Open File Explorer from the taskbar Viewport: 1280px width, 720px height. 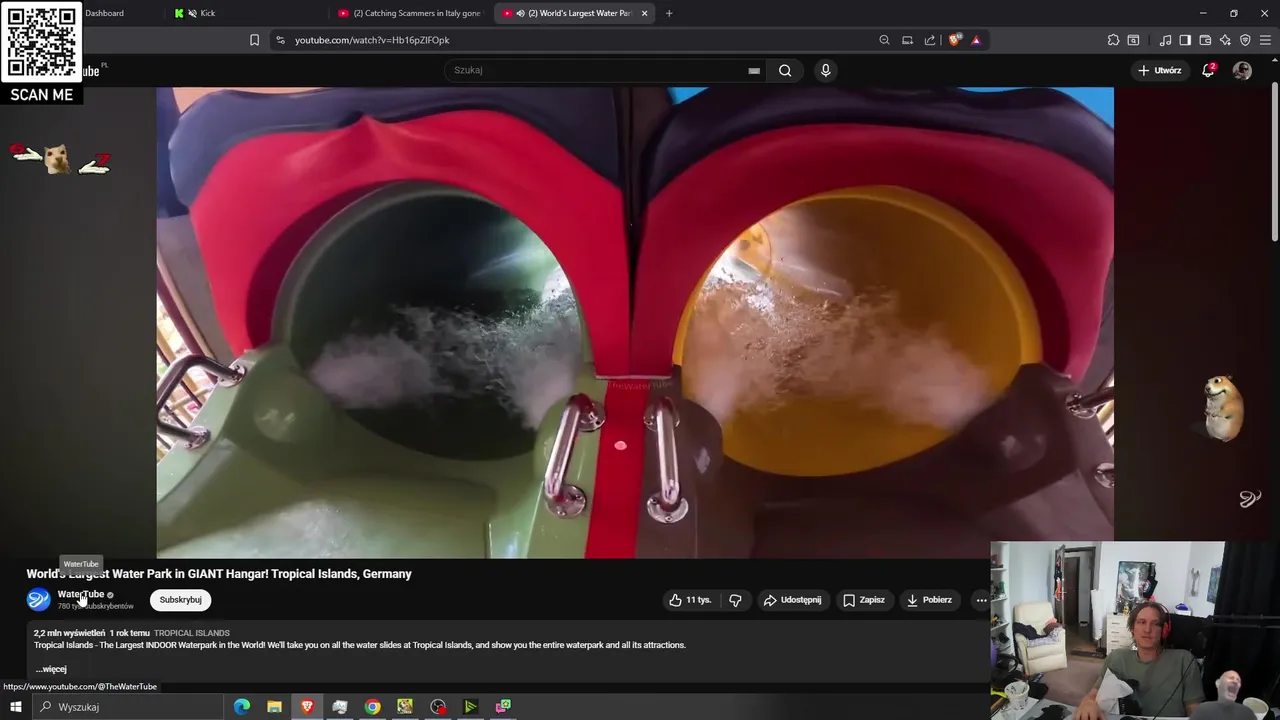point(274,707)
